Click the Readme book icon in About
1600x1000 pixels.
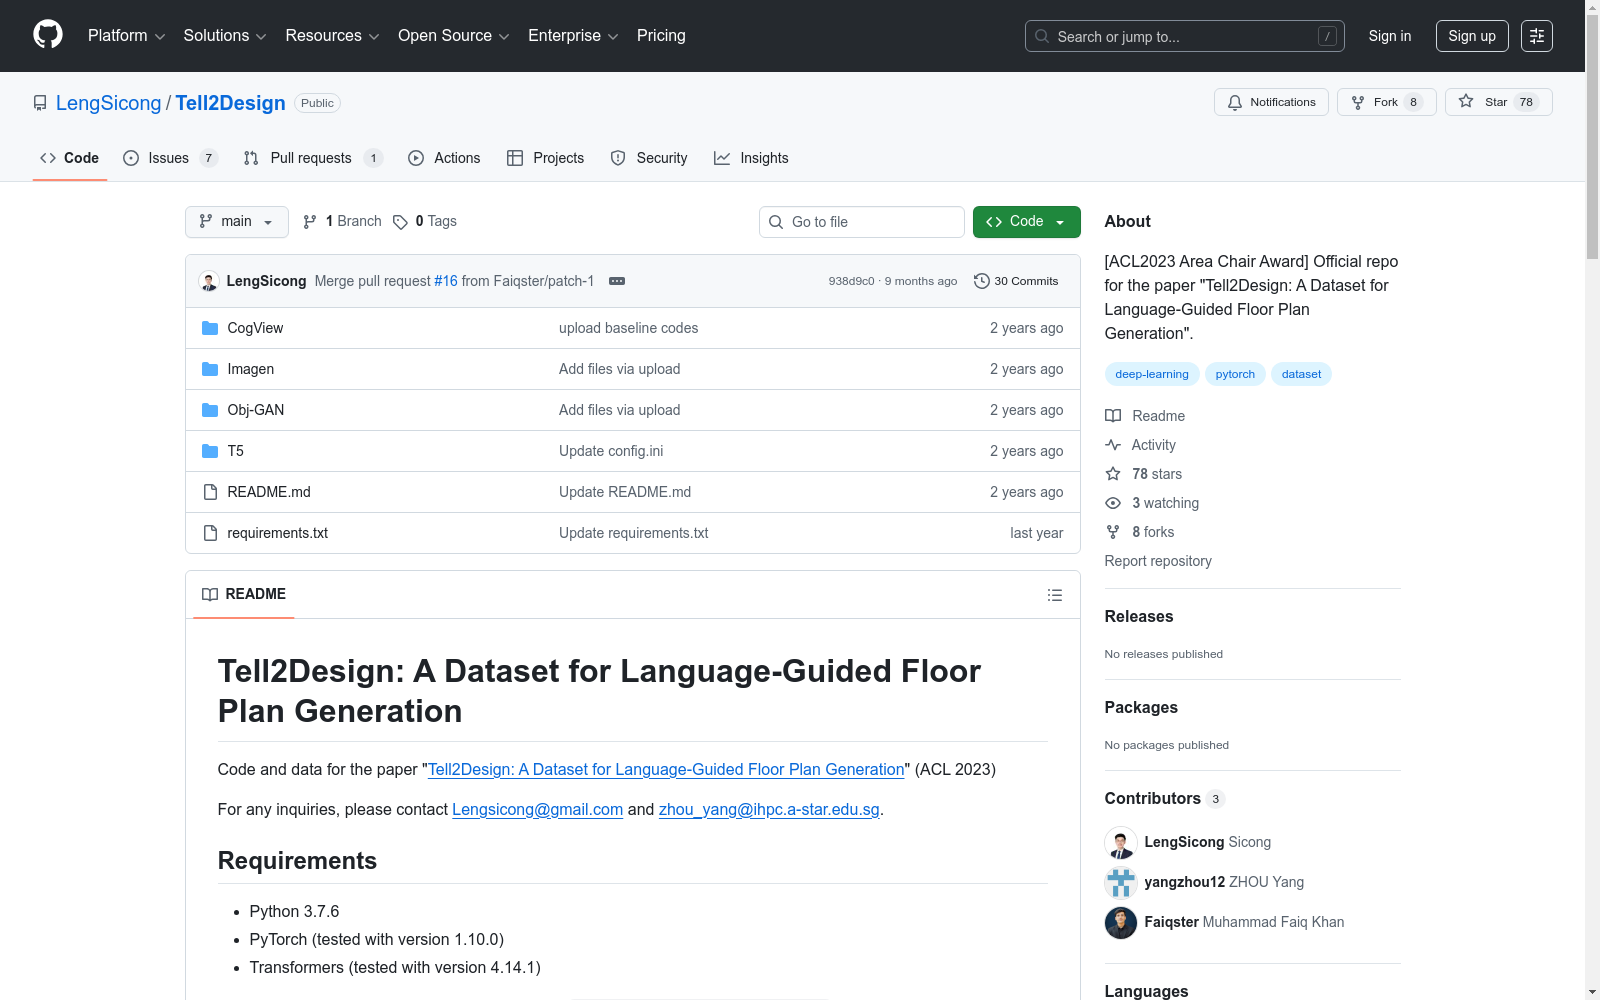(x=1113, y=416)
